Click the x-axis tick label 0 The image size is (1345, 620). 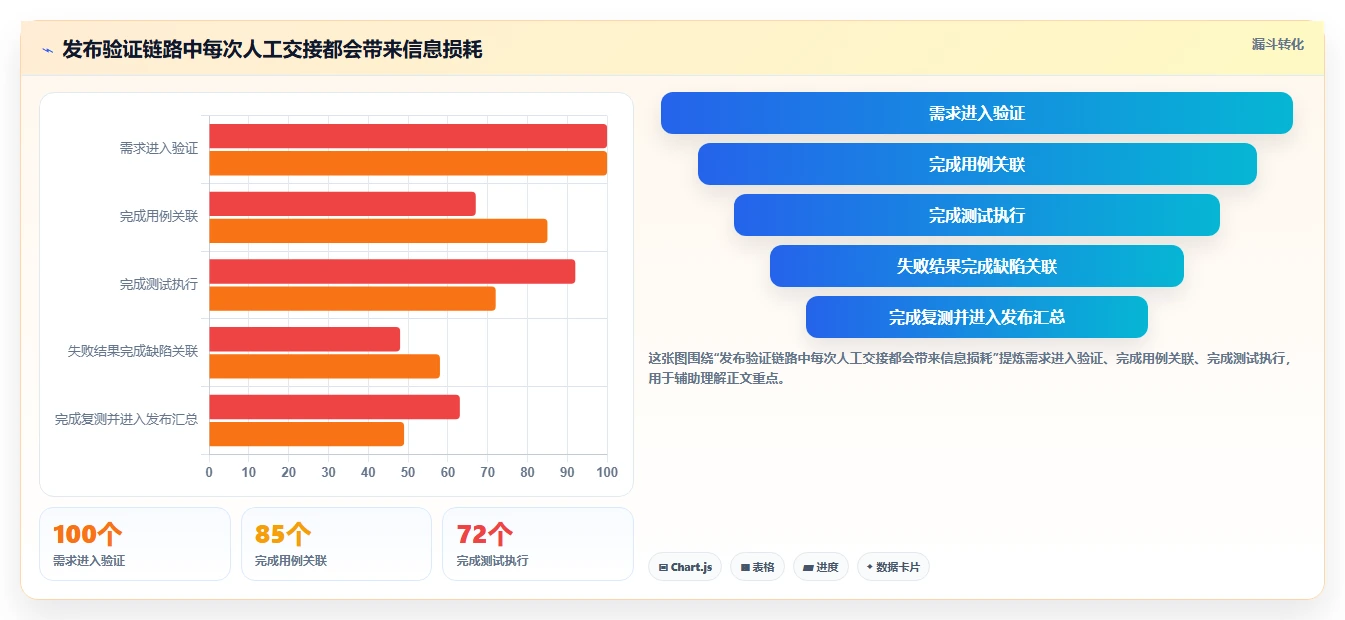209,472
